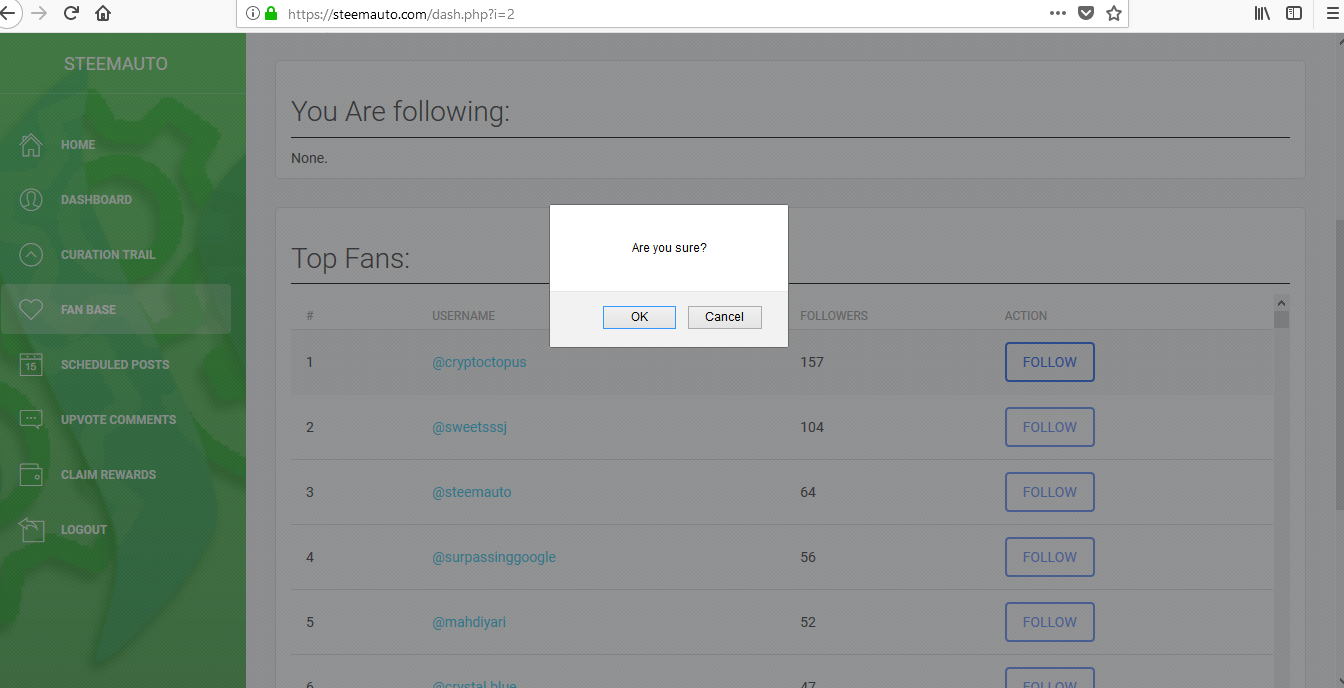Follow the user @cryptoctopus

(1049, 362)
